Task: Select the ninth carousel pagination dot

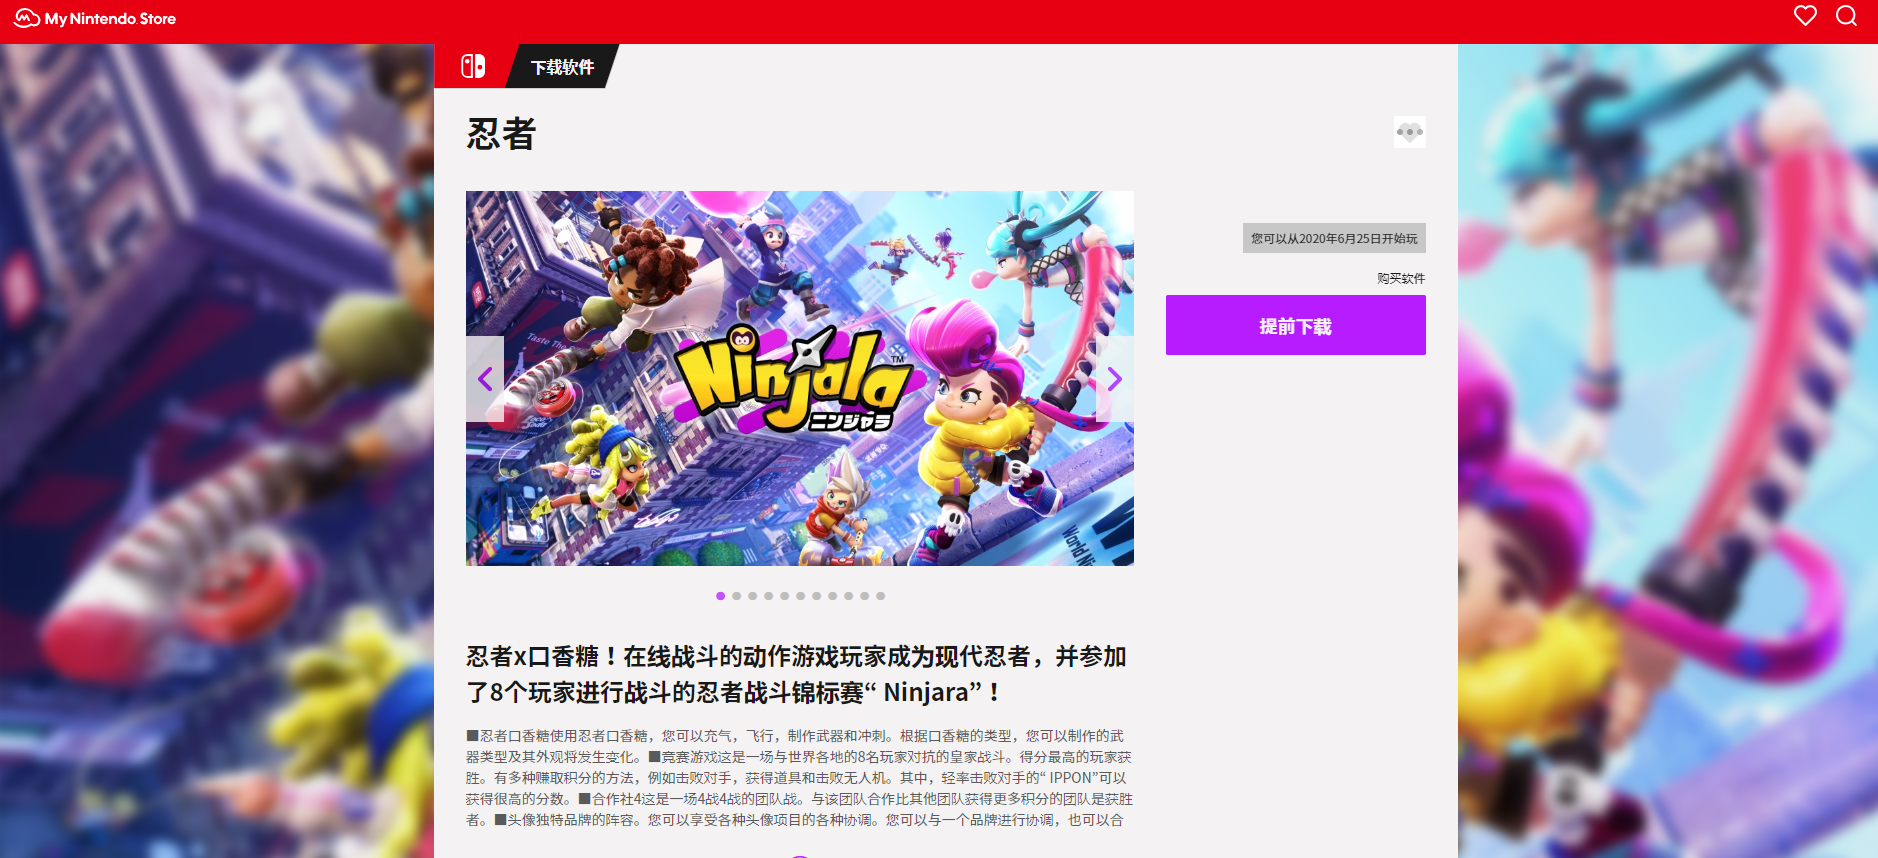Action: [849, 596]
